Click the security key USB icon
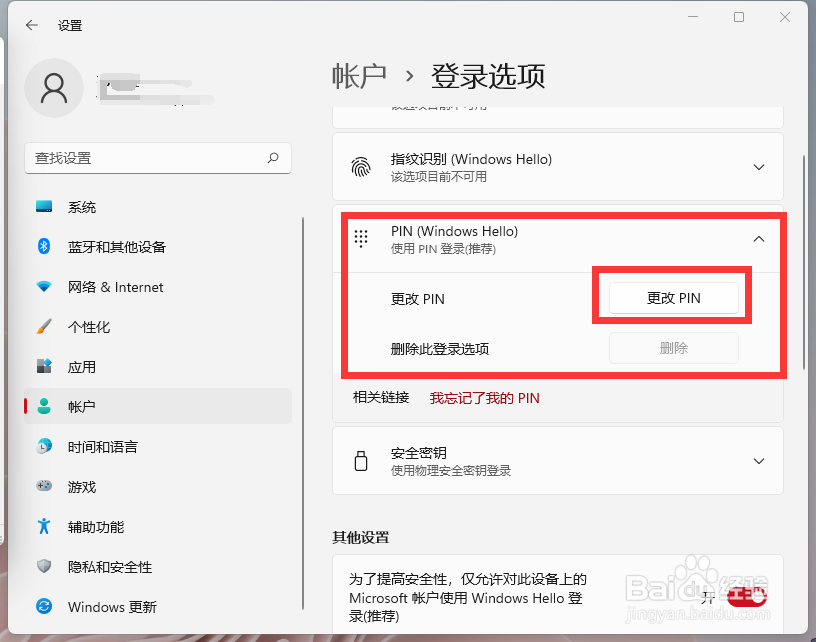 point(361,461)
